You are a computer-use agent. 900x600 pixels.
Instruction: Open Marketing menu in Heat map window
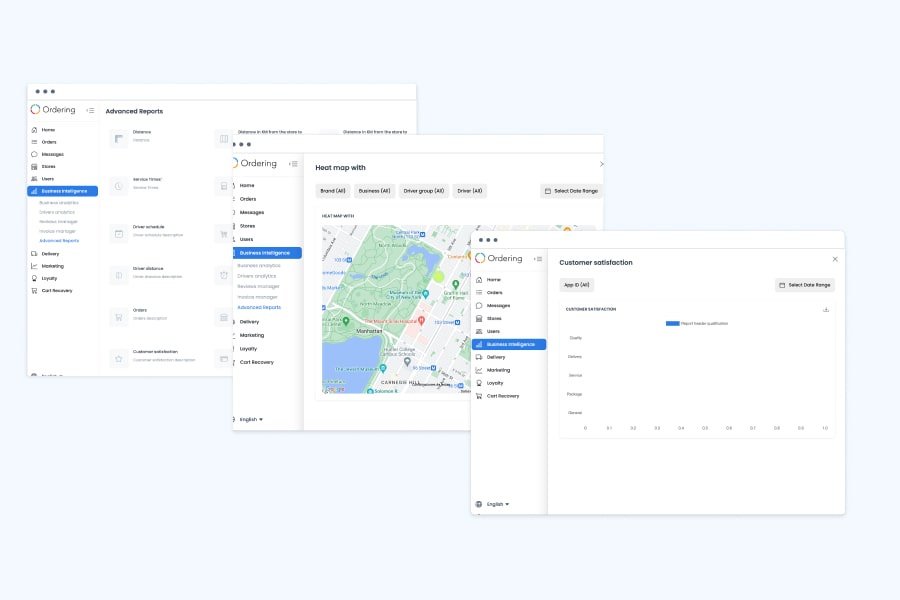click(251, 335)
